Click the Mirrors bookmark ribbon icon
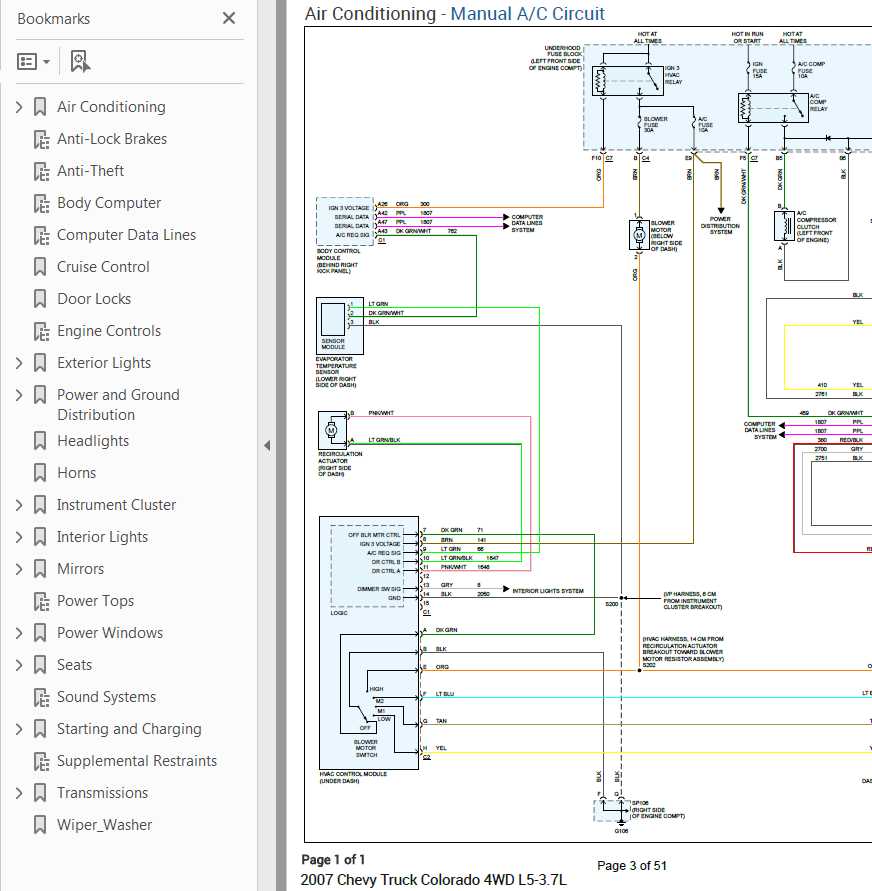 coord(40,569)
